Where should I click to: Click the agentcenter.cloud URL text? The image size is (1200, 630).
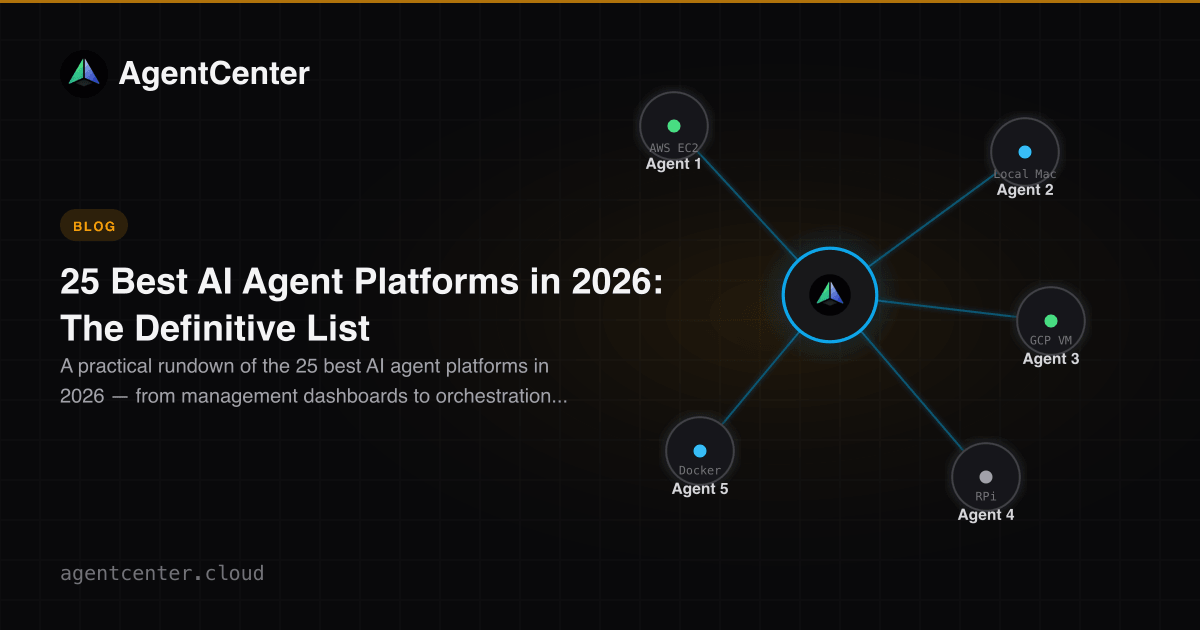pos(162,574)
